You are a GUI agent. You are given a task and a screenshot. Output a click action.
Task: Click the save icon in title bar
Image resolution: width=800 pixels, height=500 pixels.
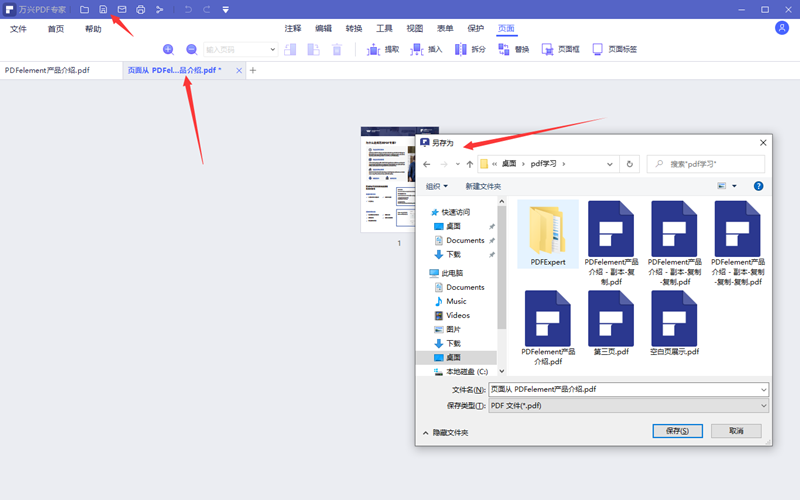[x=103, y=9]
